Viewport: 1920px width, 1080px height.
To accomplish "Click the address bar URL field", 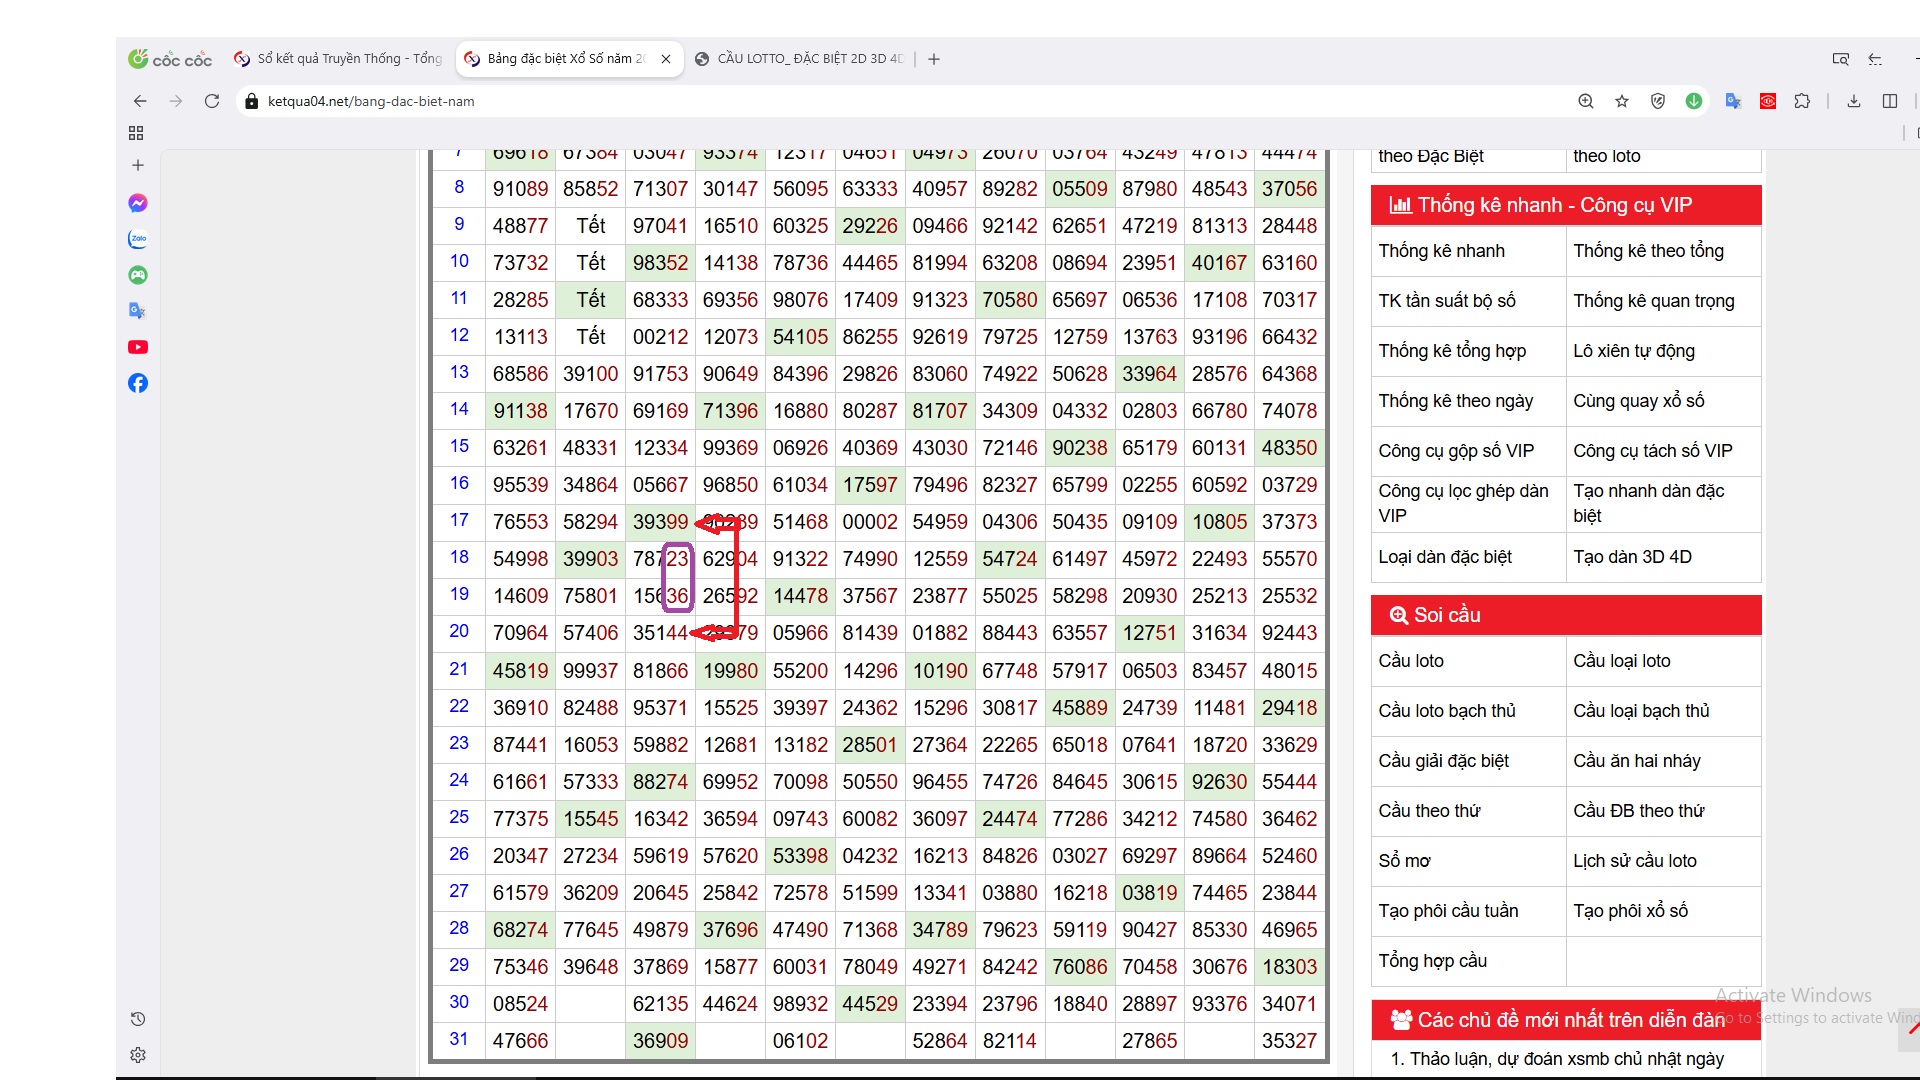I will (700, 101).
